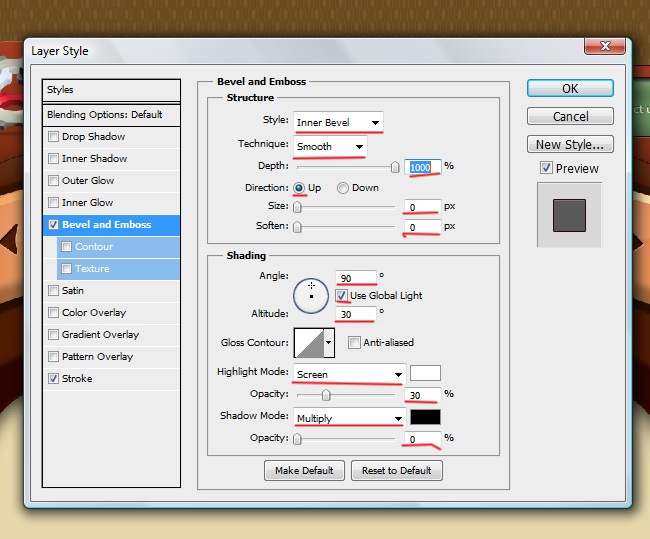
Task: Expand the Technique dropdown set to Smooth
Action: coord(330,146)
